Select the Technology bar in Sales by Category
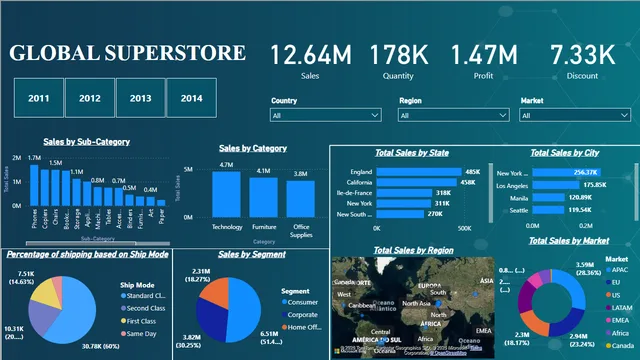Screen dimensions: 640x360 [x=227, y=194]
